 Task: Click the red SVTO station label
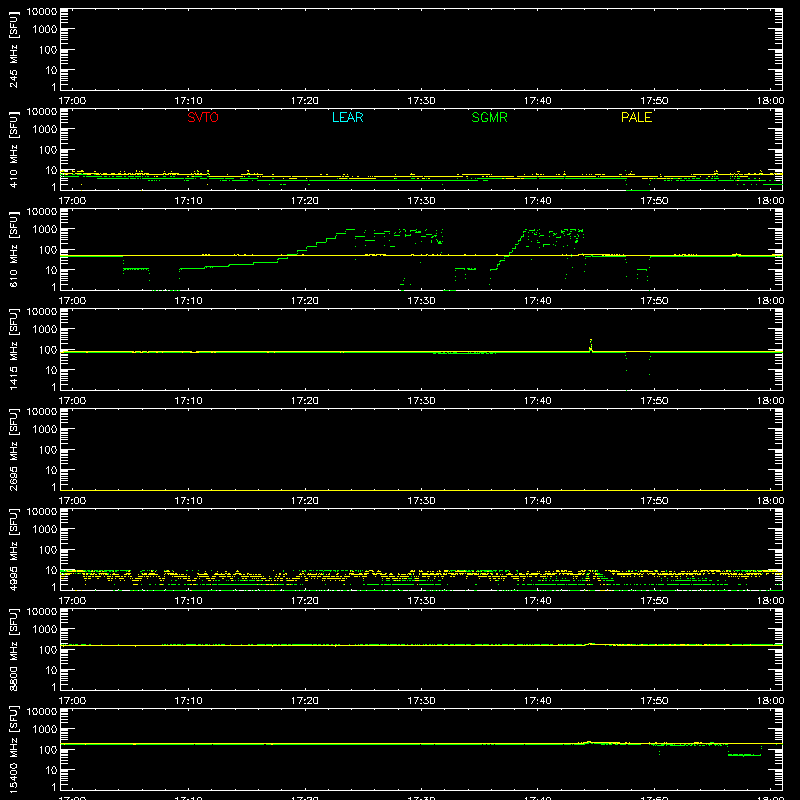(x=203, y=117)
